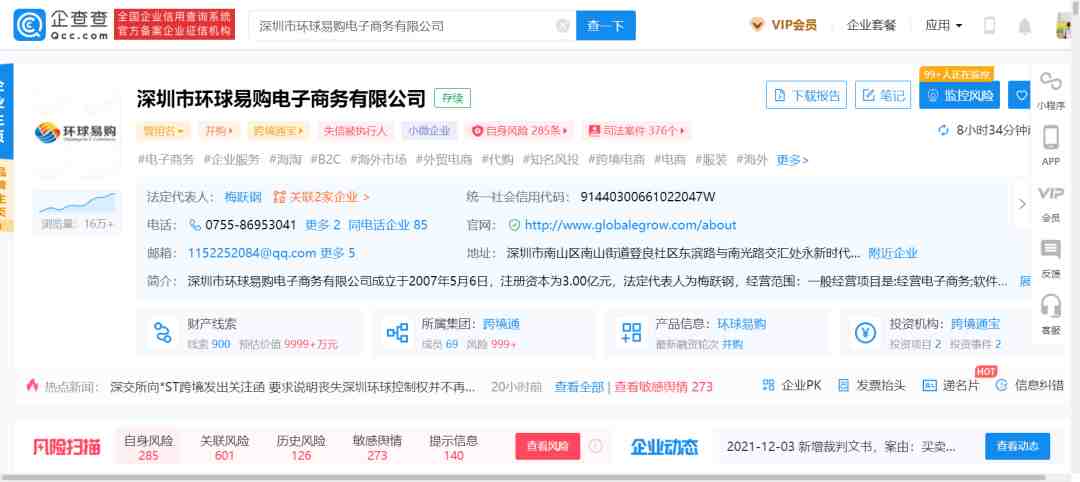The image size is (1080, 482).
Task: Open 查看全部 news link
Action: pos(579,386)
